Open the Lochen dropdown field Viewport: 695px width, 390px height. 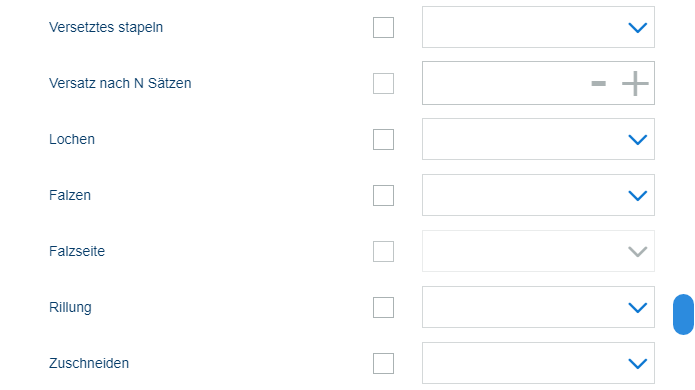click(x=538, y=139)
